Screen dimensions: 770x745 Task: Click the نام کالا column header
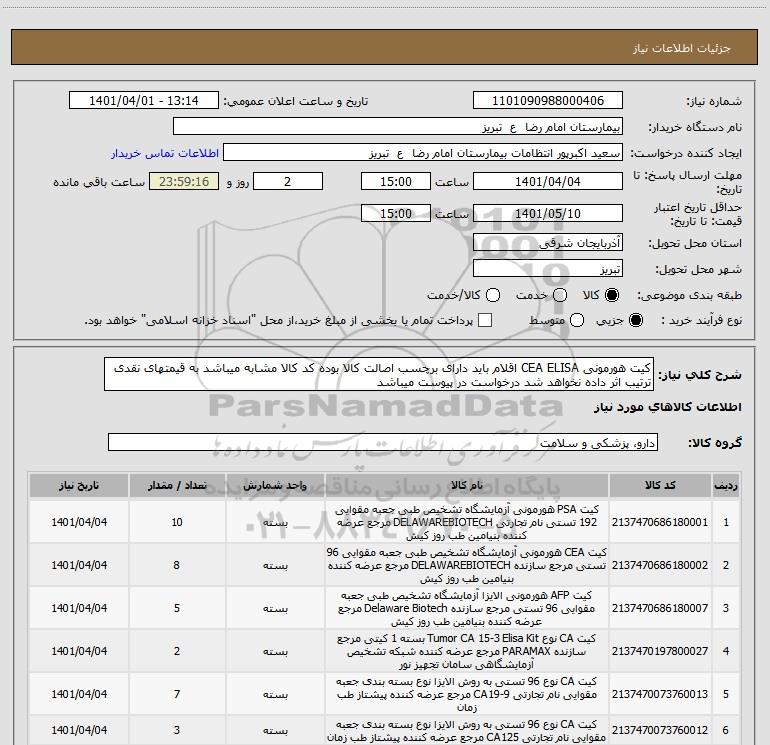(x=467, y=485)
